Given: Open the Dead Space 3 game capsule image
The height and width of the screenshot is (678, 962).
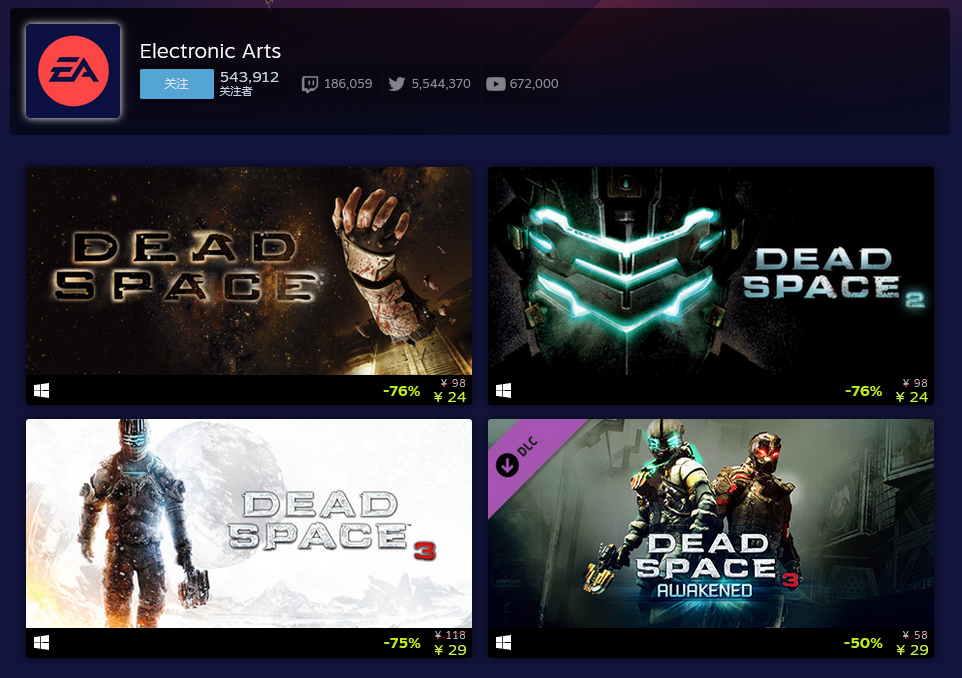Looking at the screenshot, I should [249, 523].
